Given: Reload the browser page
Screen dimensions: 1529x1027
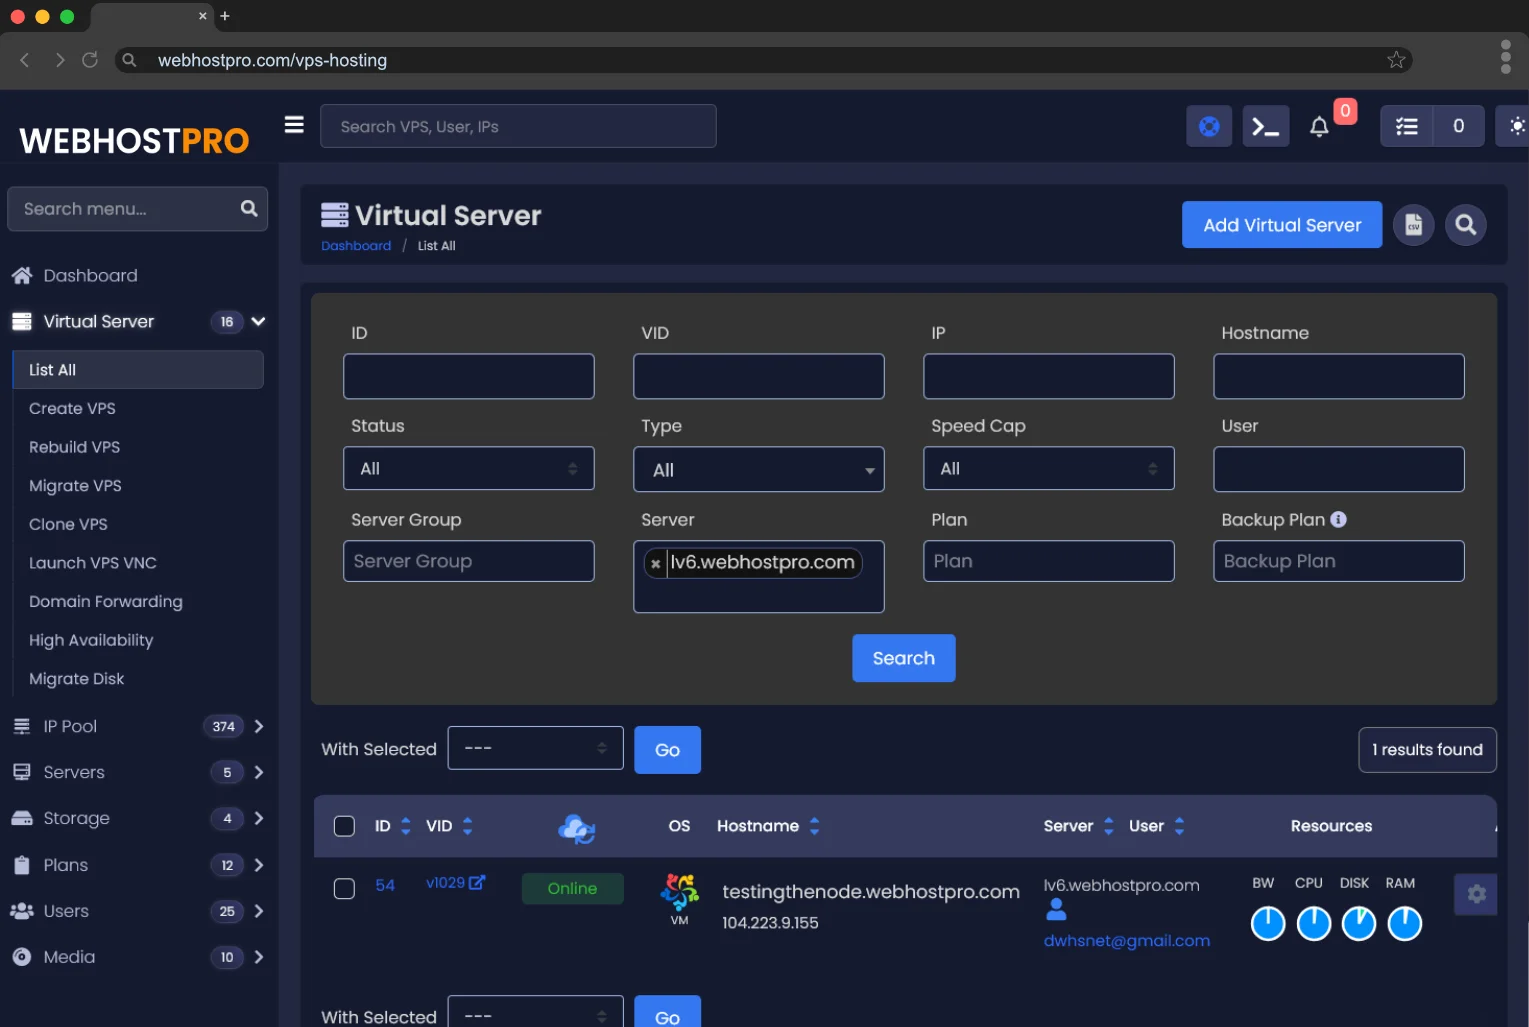Looking at the screenshot, I should pos(90,60).
